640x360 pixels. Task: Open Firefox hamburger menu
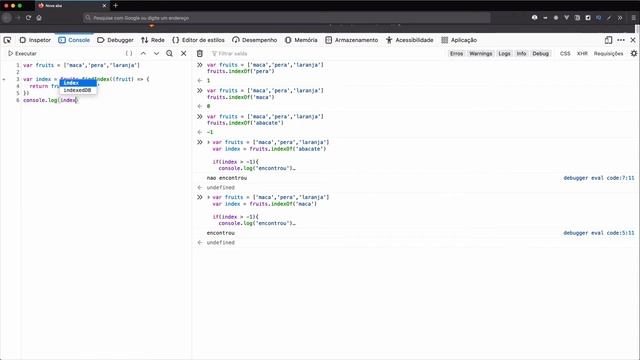[x=633, y=18]
